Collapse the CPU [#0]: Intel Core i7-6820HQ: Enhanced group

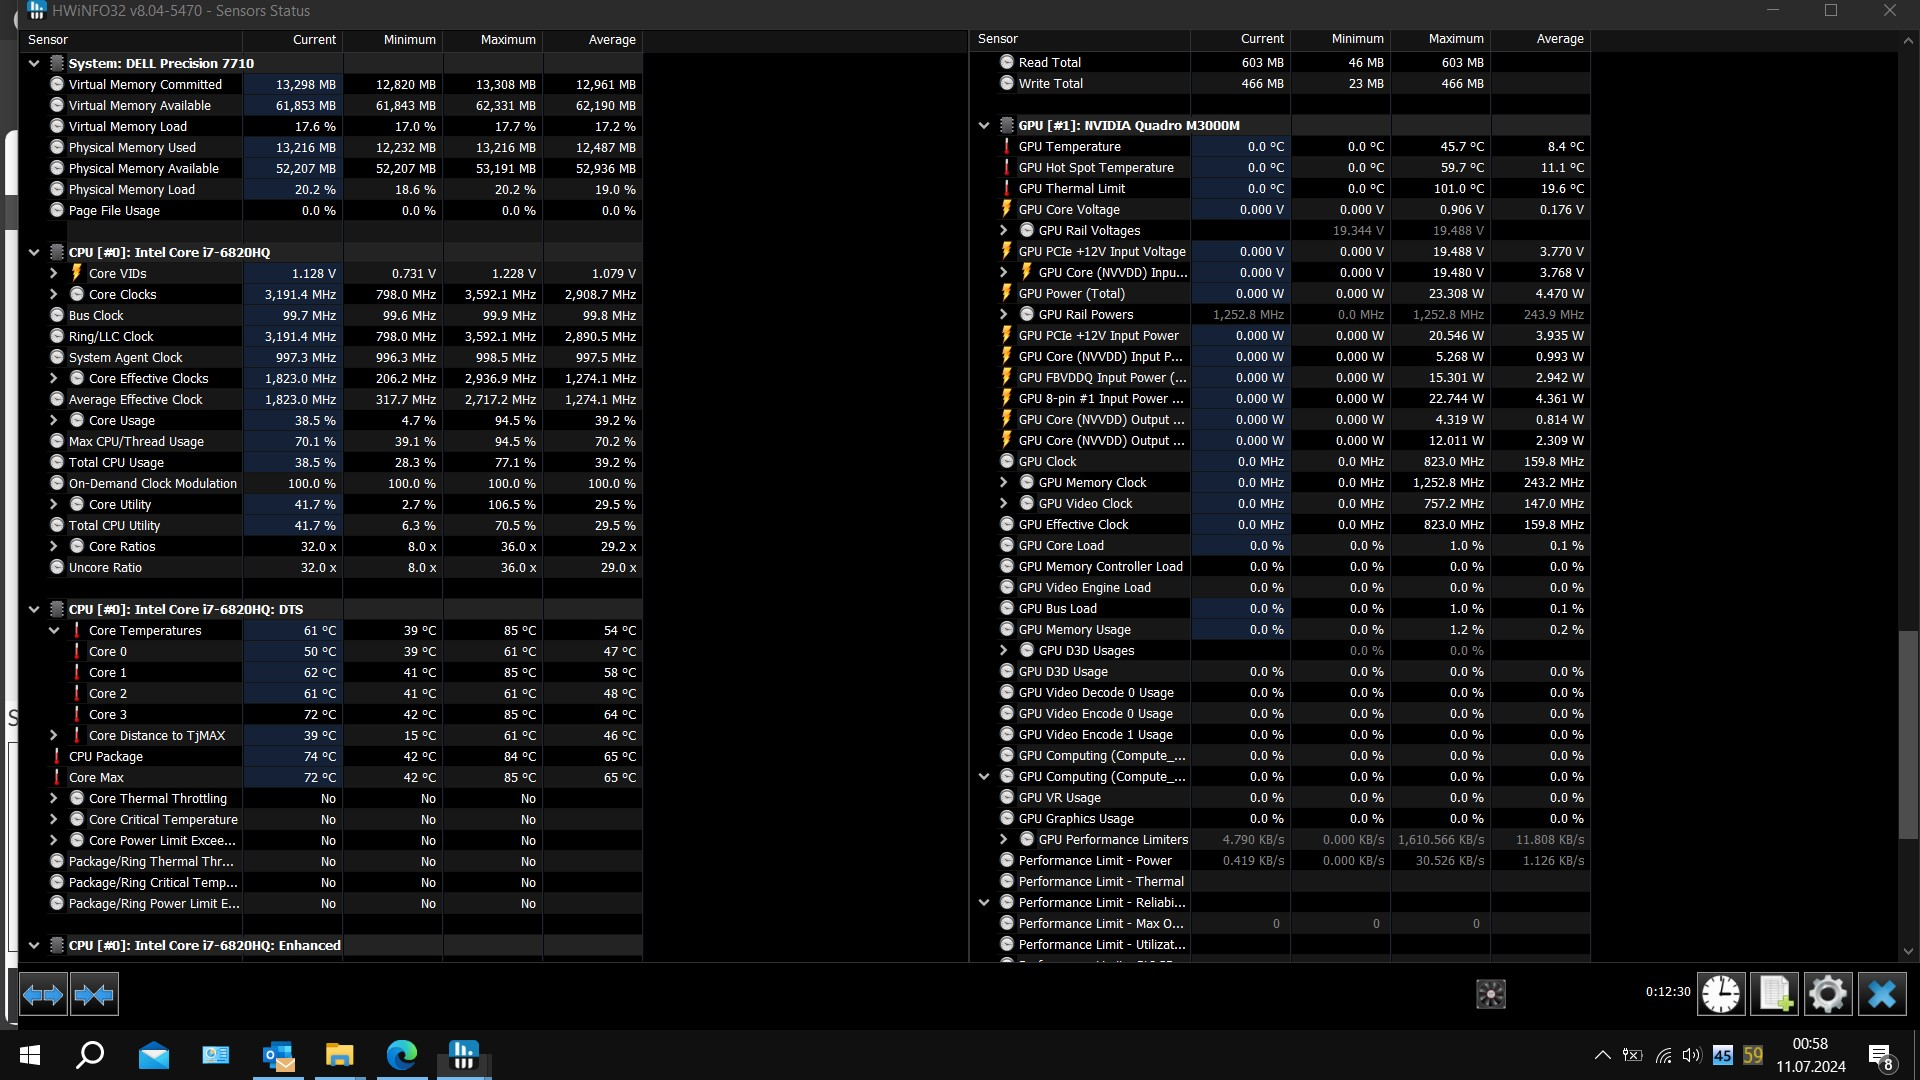pos(34,945)
